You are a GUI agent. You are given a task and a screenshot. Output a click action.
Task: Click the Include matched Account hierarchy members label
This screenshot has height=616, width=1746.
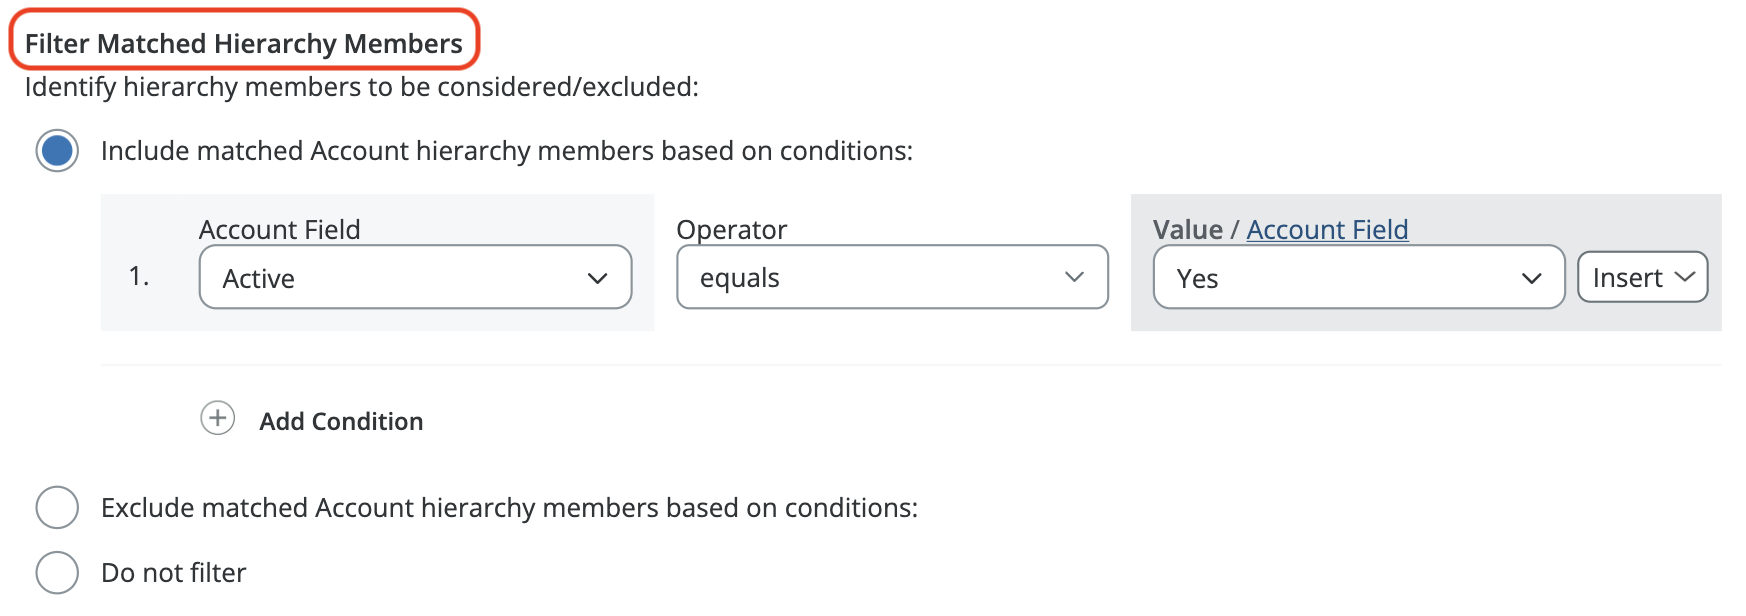507,151
